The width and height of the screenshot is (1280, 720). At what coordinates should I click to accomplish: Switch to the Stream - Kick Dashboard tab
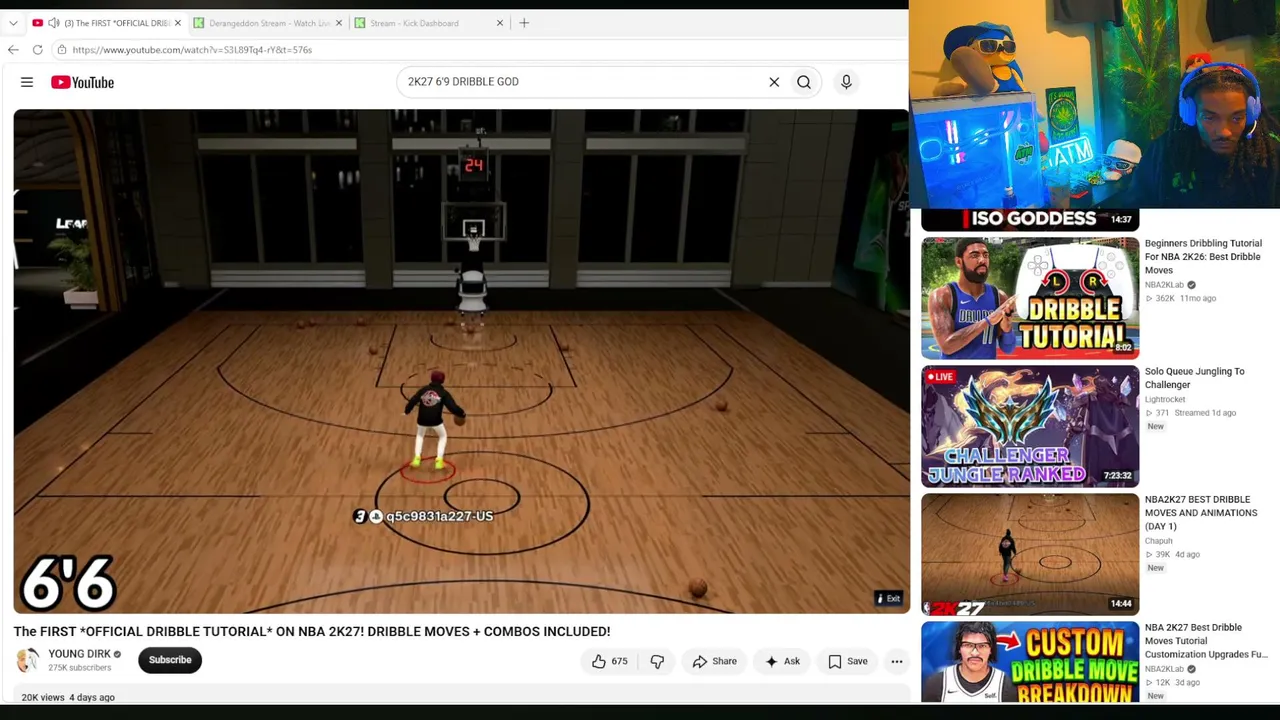point(414,23)
